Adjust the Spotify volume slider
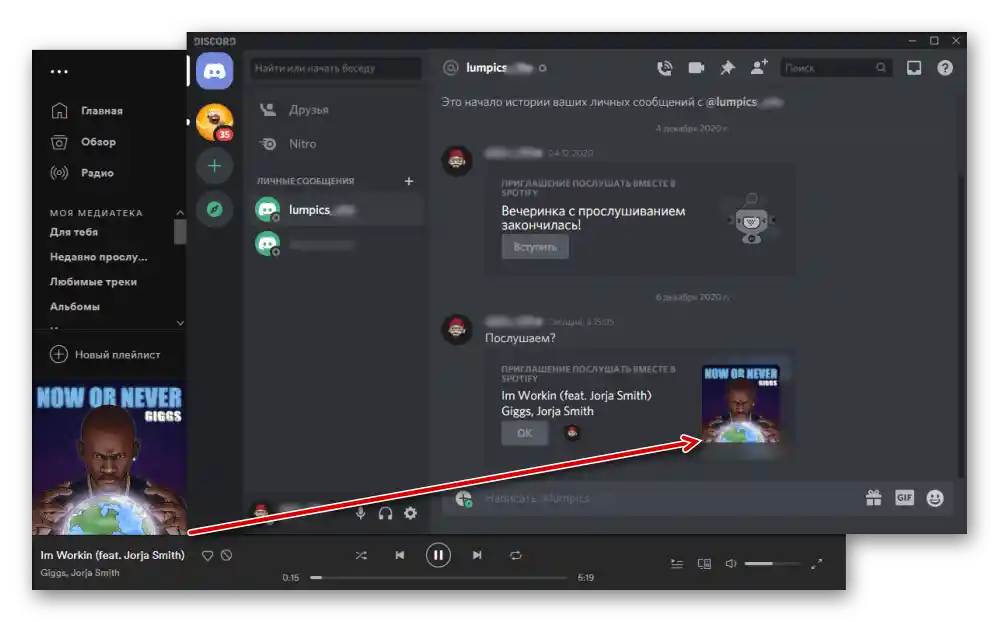The width and height of the screenshot is (999, 622). [772, 563]
